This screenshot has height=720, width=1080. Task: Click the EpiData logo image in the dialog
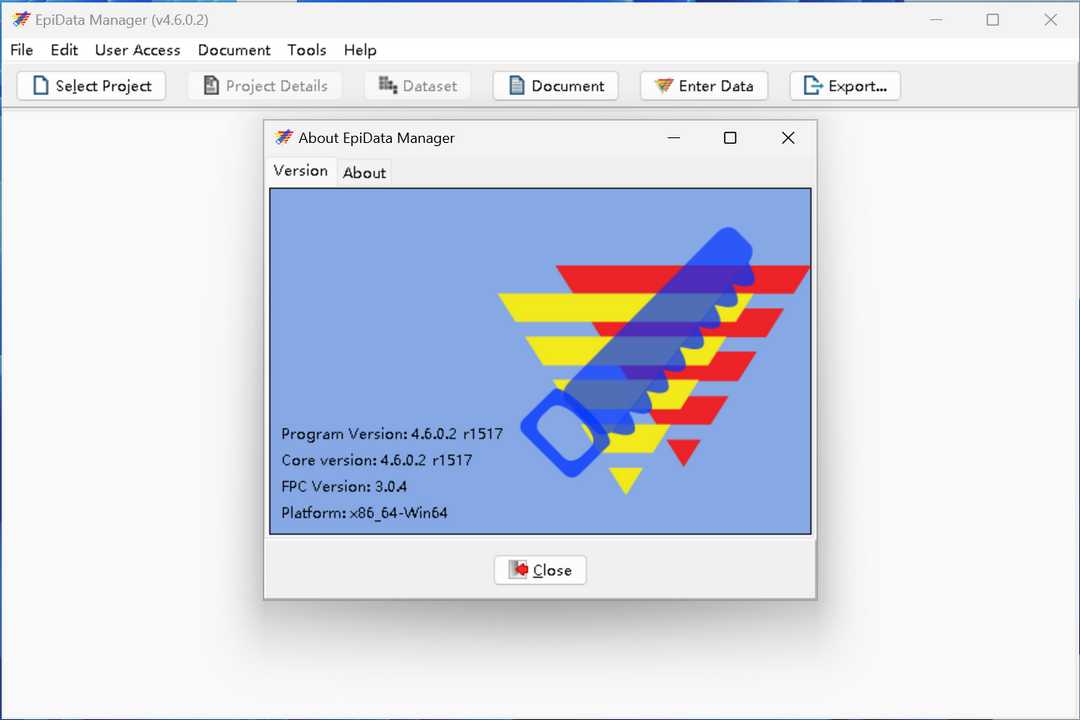pos(650,360)
